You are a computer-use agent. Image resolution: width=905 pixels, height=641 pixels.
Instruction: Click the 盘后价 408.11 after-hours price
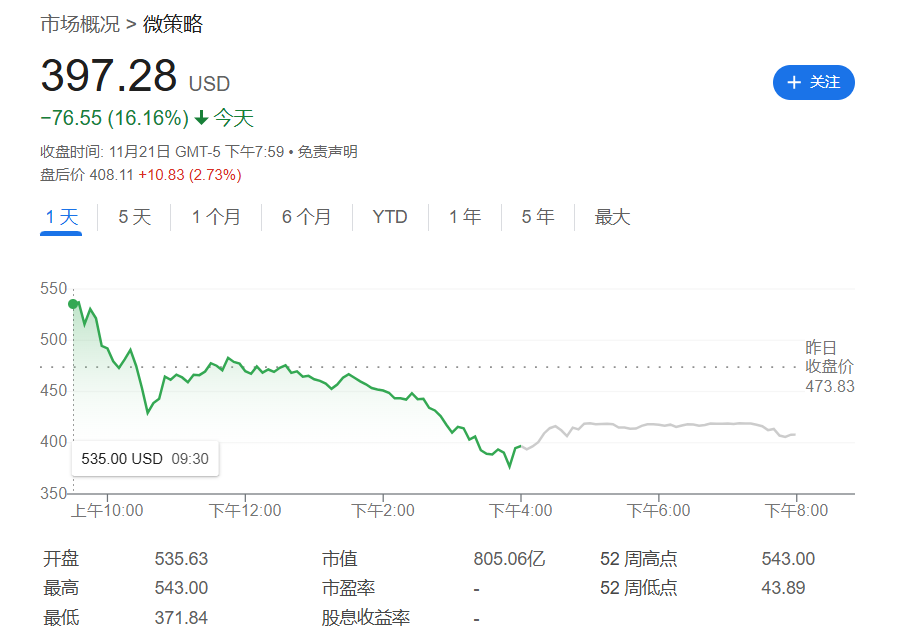click(x=87, y=175)
